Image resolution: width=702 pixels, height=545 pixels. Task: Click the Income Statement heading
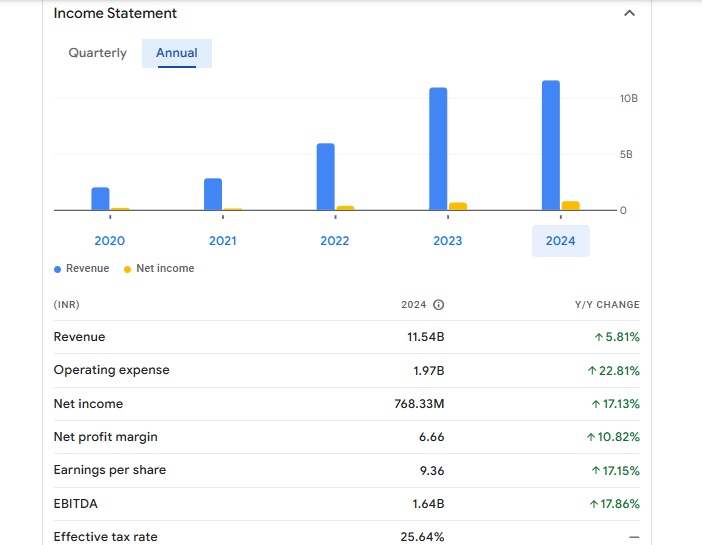(x=115, y=13)
